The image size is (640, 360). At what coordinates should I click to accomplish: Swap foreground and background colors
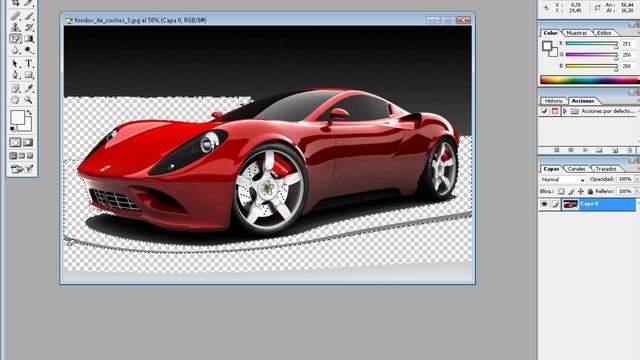29,112
